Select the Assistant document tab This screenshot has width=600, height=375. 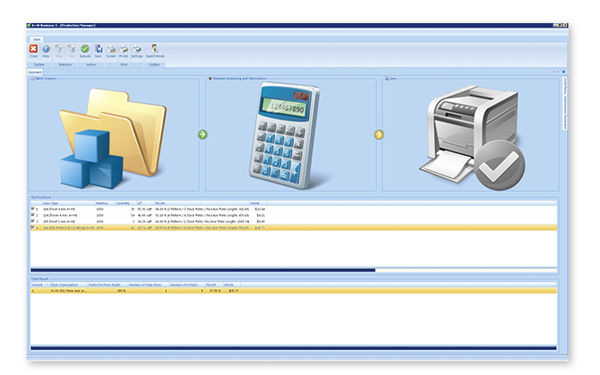point(35,72)
